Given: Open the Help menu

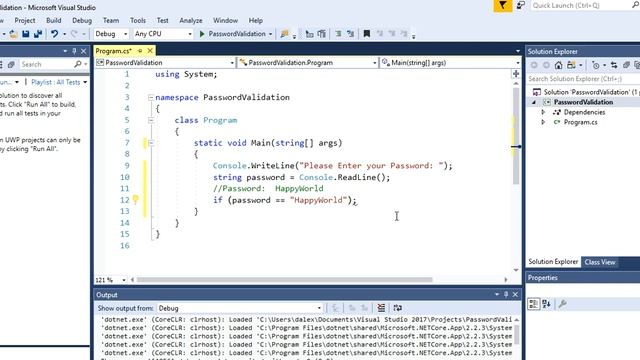Looking at the screenshot, I should 256,20.
